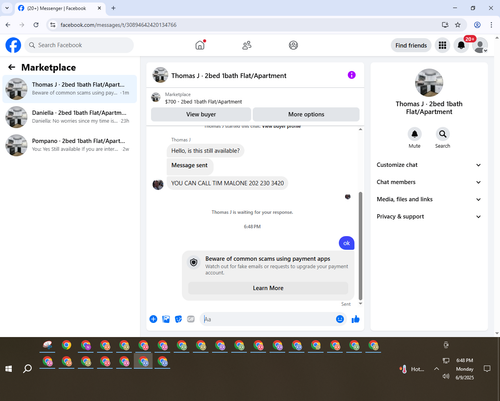Click the weather Hot widget in taskbar
The image size is (500, 401).
(x=412, y=369)
